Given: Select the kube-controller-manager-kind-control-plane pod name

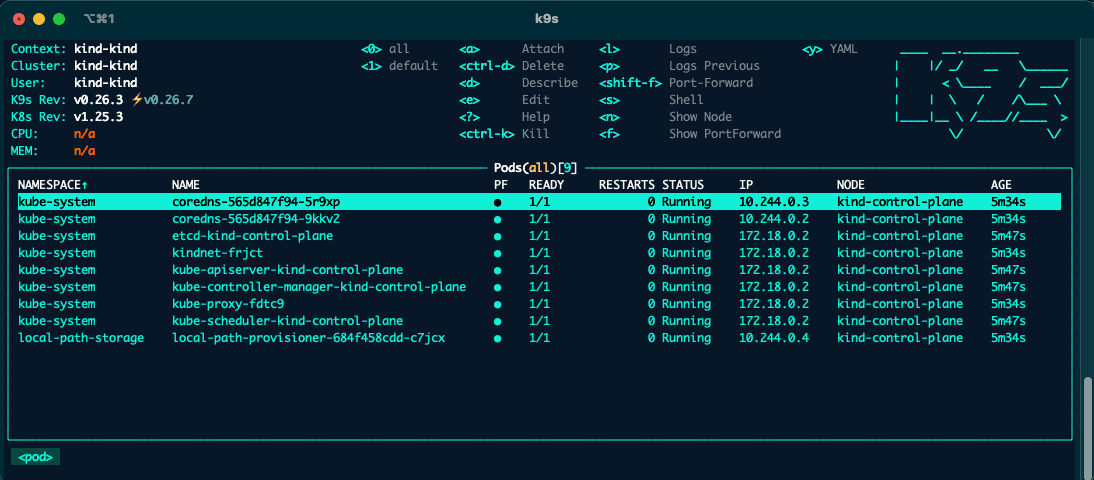Looking at the screenshot, I should point(319,287).
